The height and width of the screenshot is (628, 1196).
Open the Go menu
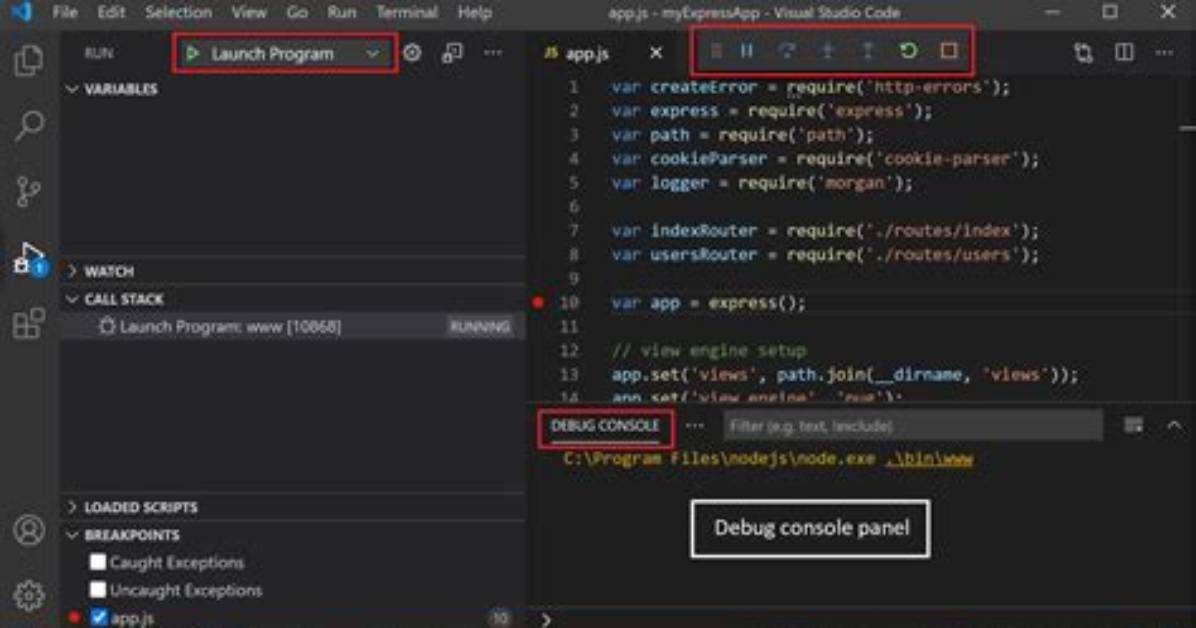(297, 12)
